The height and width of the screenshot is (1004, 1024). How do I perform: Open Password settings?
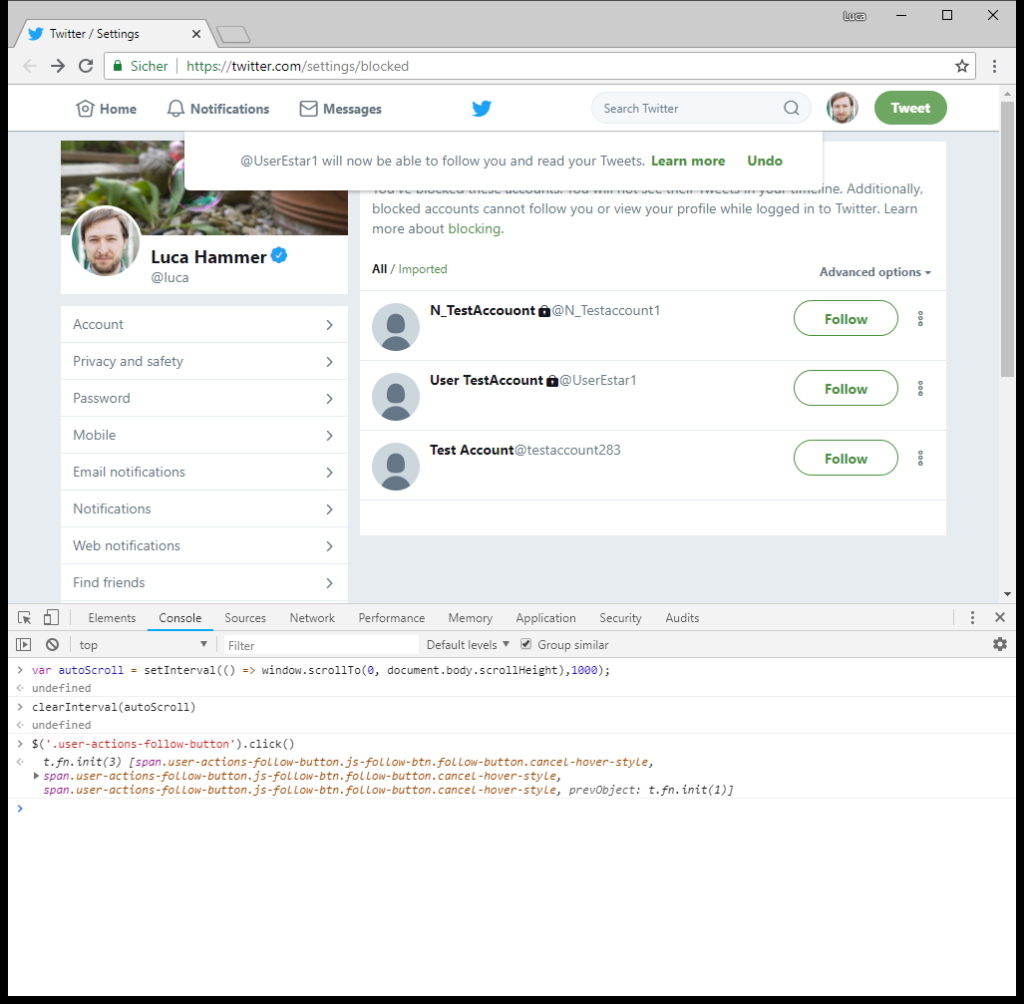coord(204,398)
